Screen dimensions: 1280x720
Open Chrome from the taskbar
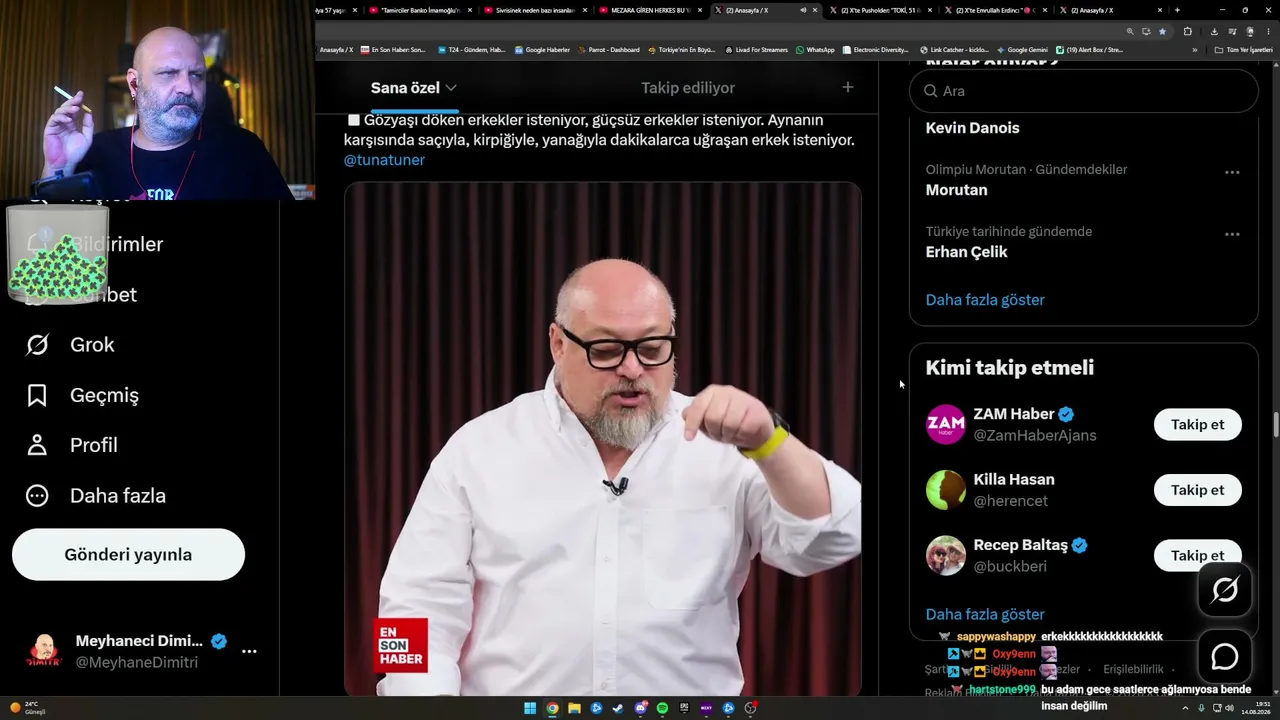point(552,708)
